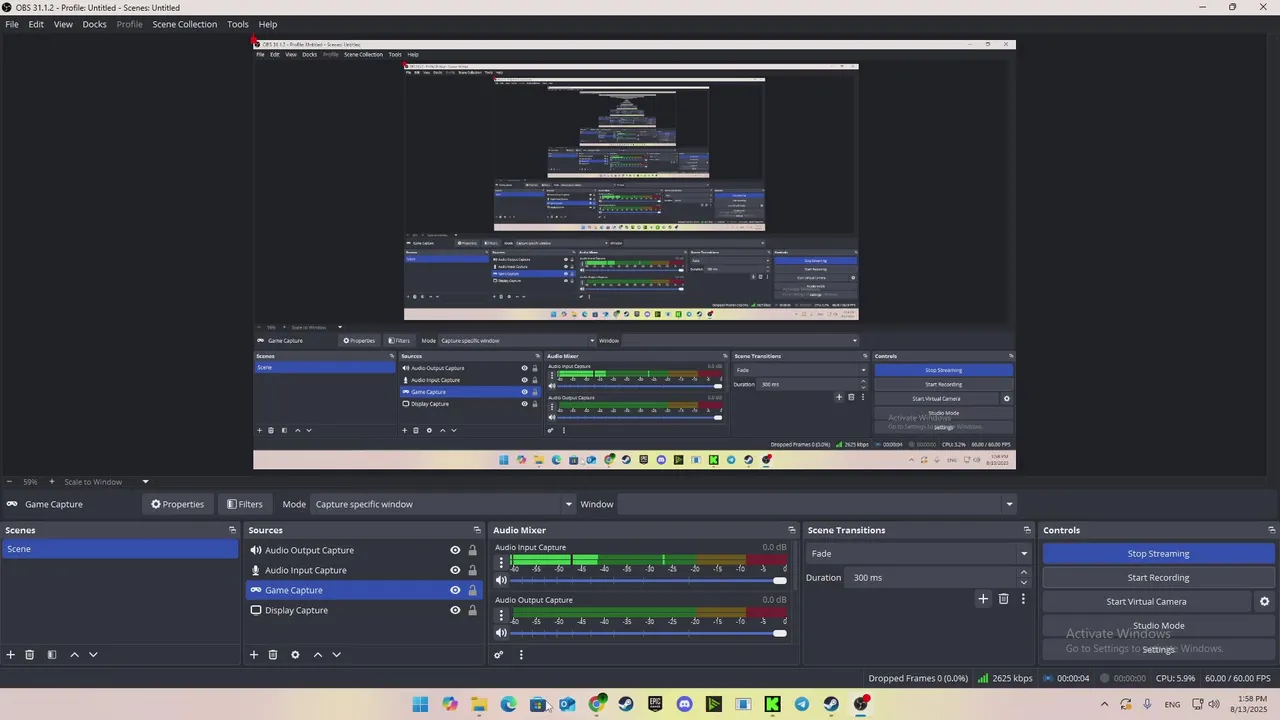Open the Scene Collection menu
This screenshot has height=720, width=1280.
point(185,24)
